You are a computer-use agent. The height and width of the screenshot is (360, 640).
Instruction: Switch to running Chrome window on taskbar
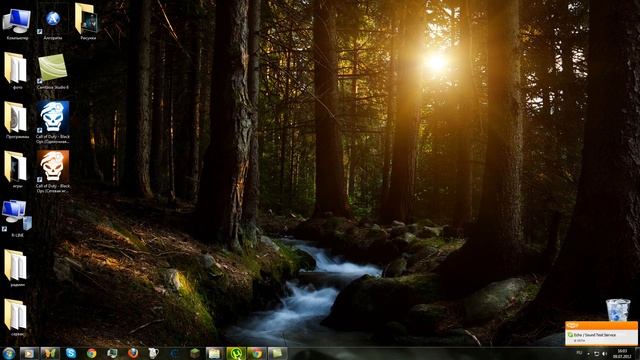coord(256,353)
